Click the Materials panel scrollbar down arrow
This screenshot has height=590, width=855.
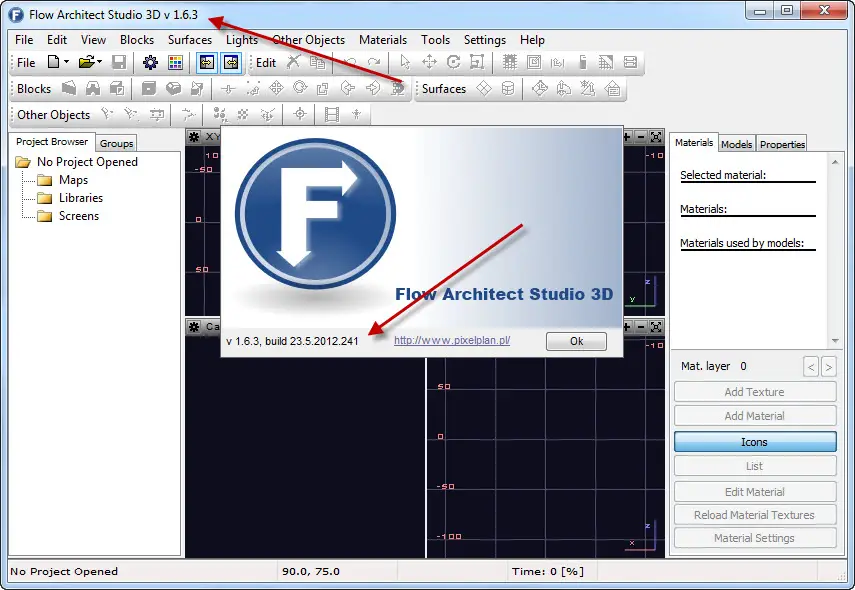tap(835, 341)
